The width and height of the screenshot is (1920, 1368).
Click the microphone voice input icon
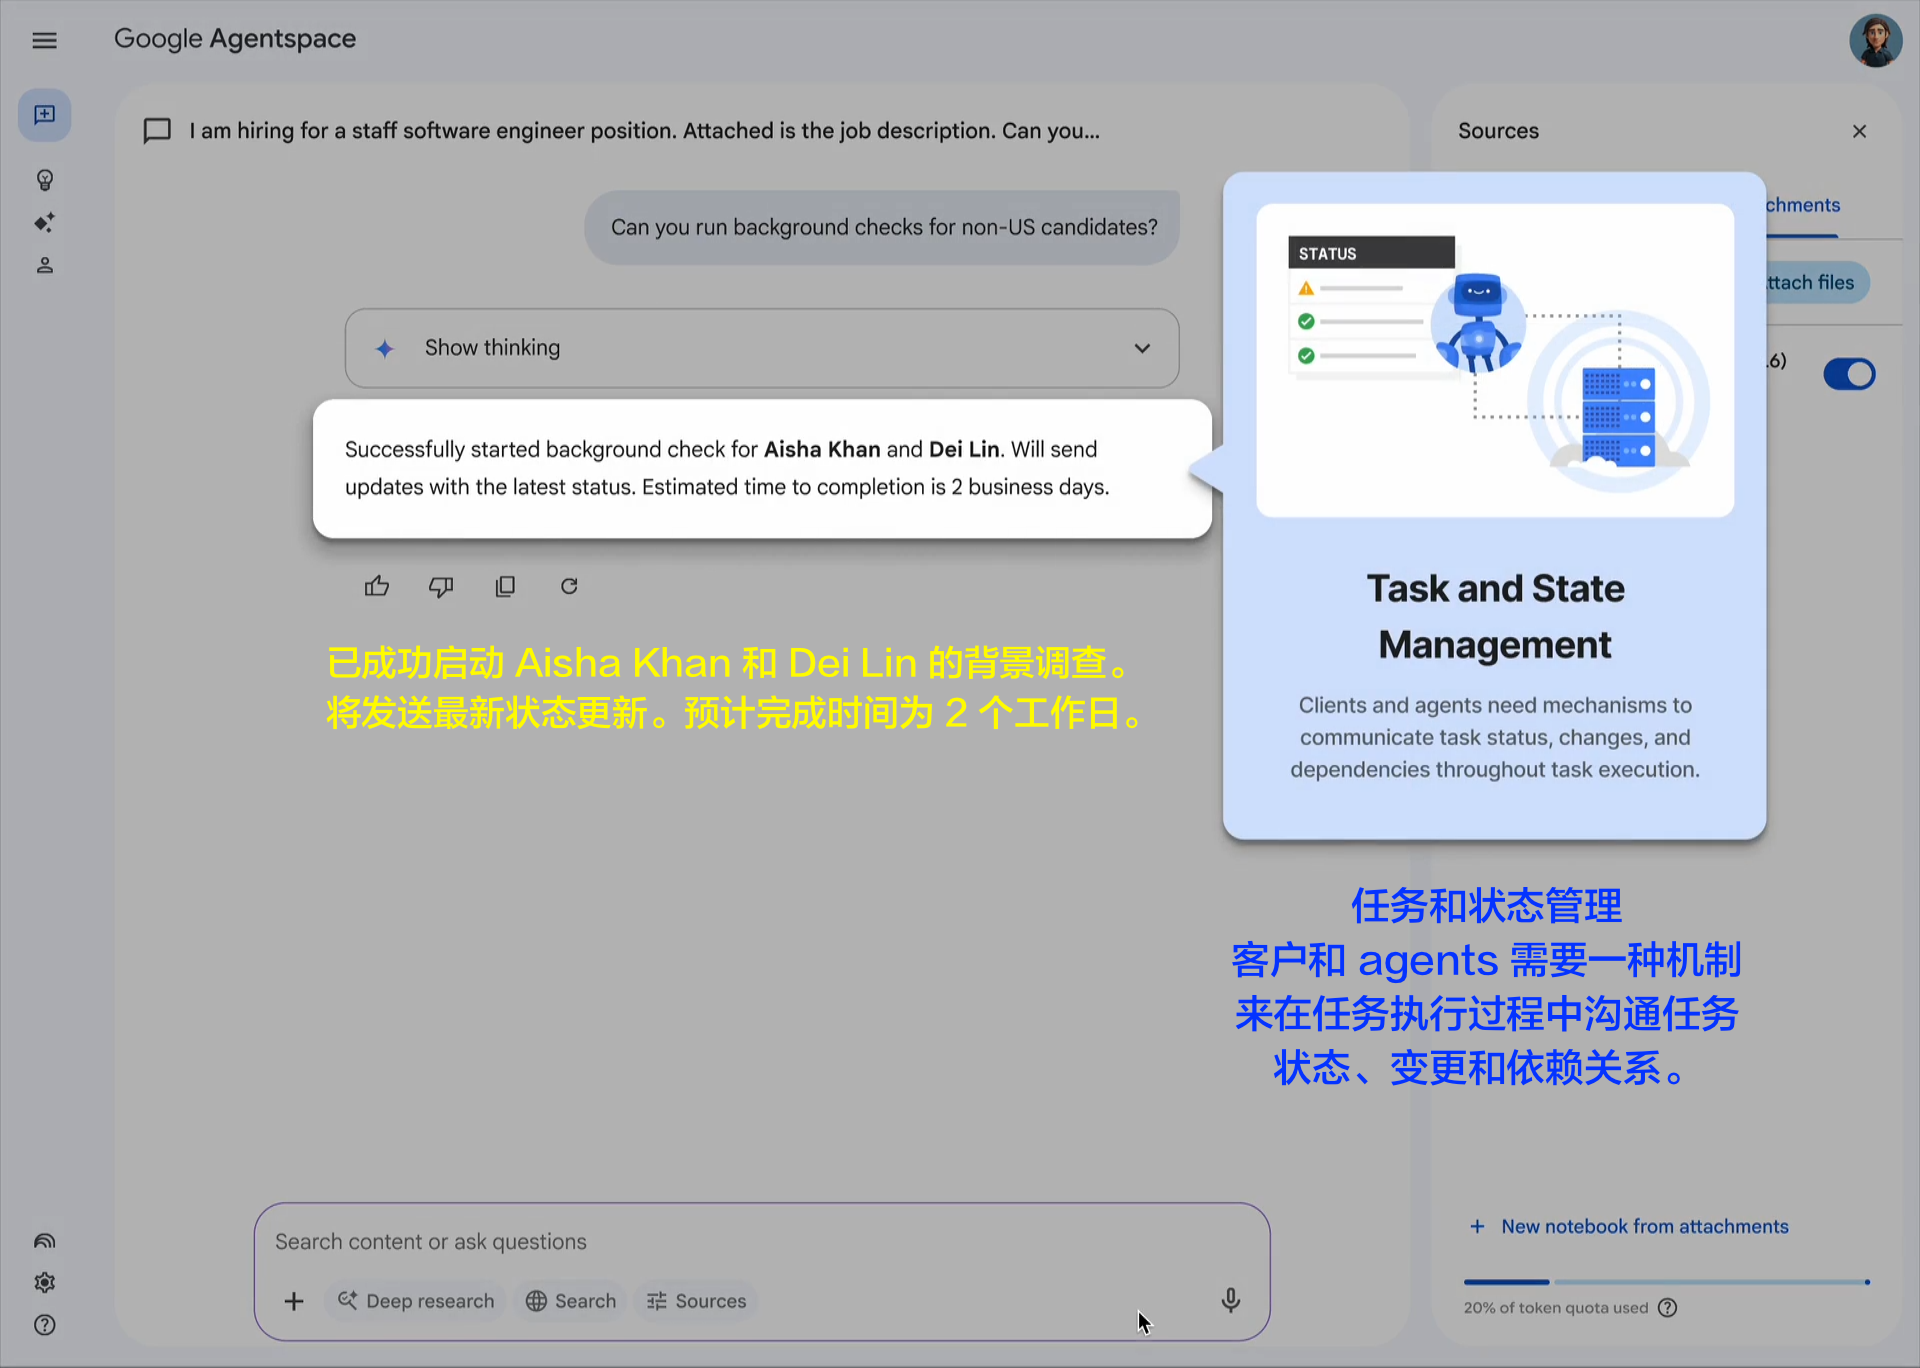click(x=1230, y=1300)
